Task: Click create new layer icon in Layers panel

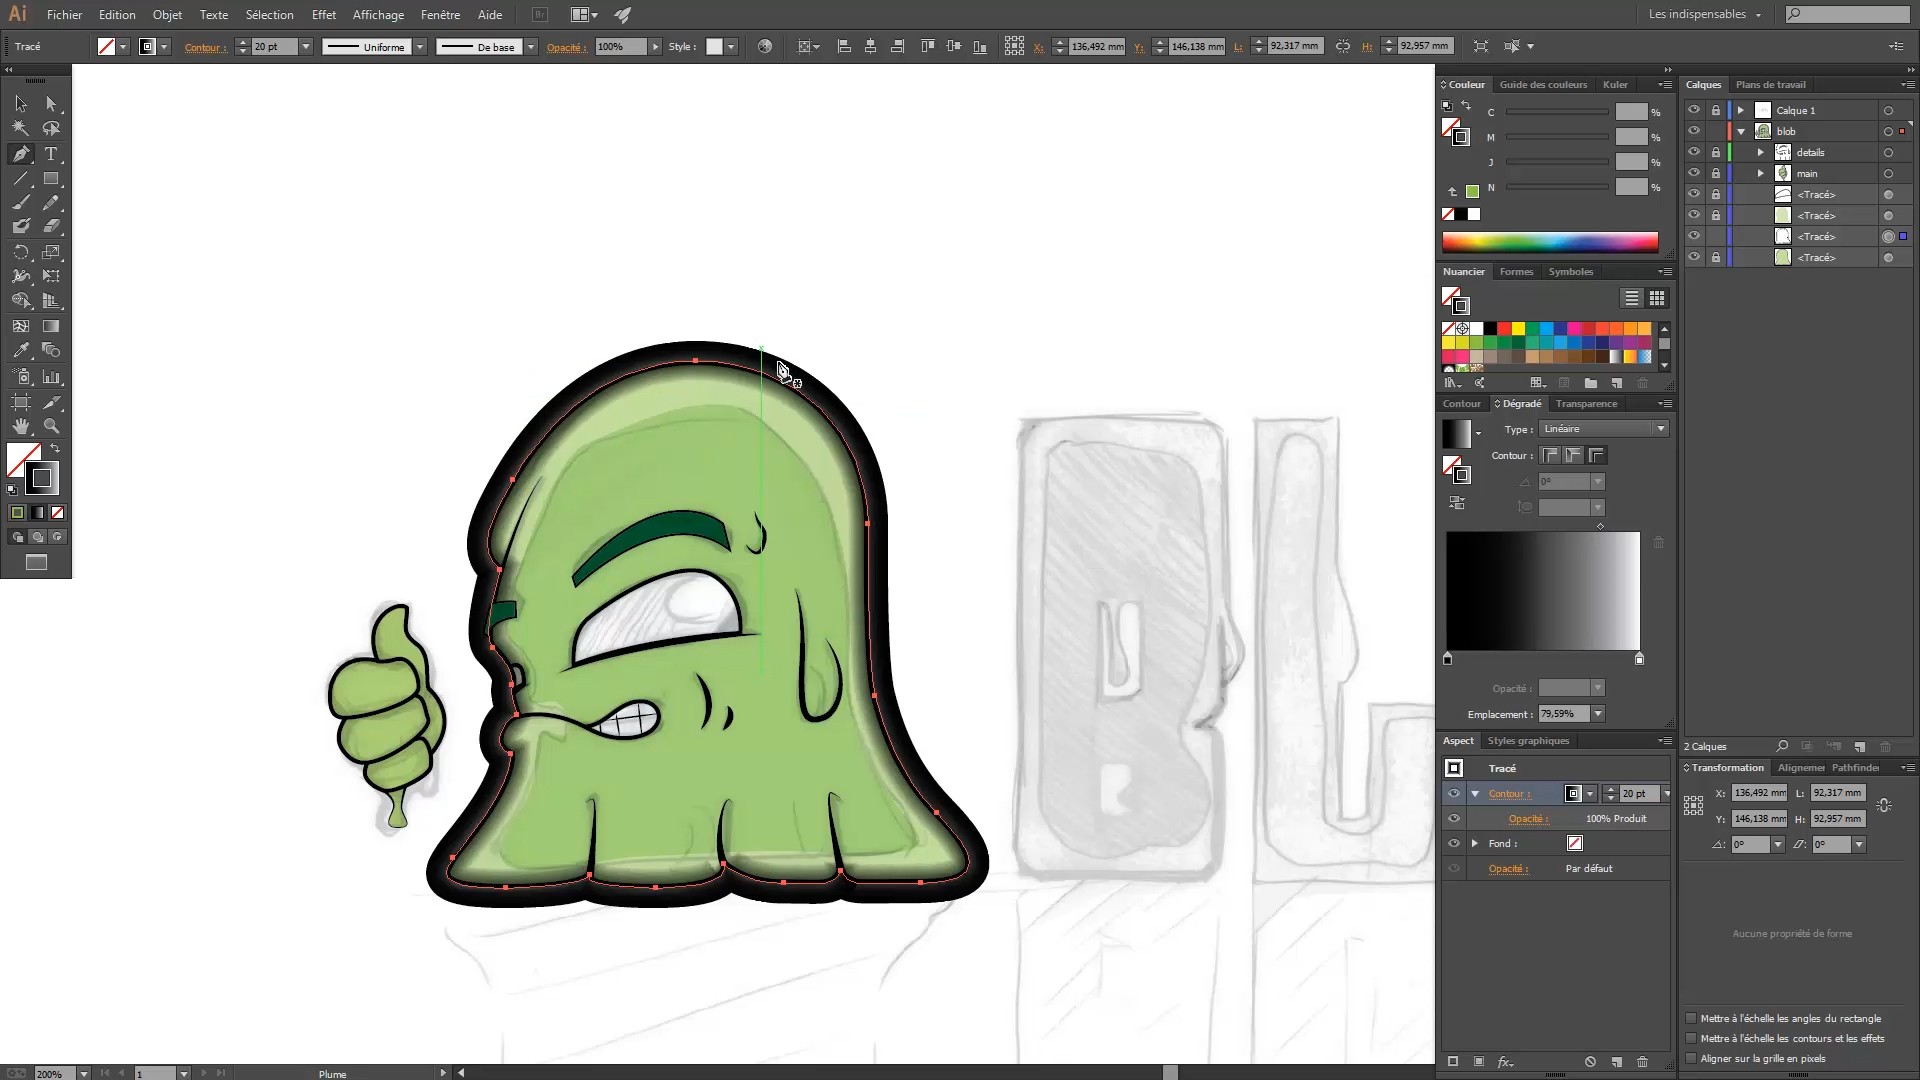Action: pos(1860,747)
